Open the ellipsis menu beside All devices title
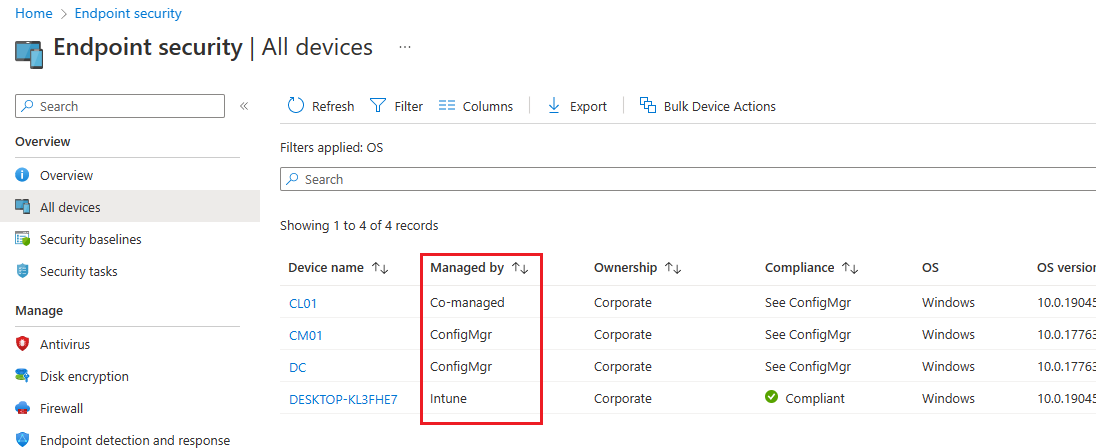Viewport: 1096px width, 448px height. point(405,47)
